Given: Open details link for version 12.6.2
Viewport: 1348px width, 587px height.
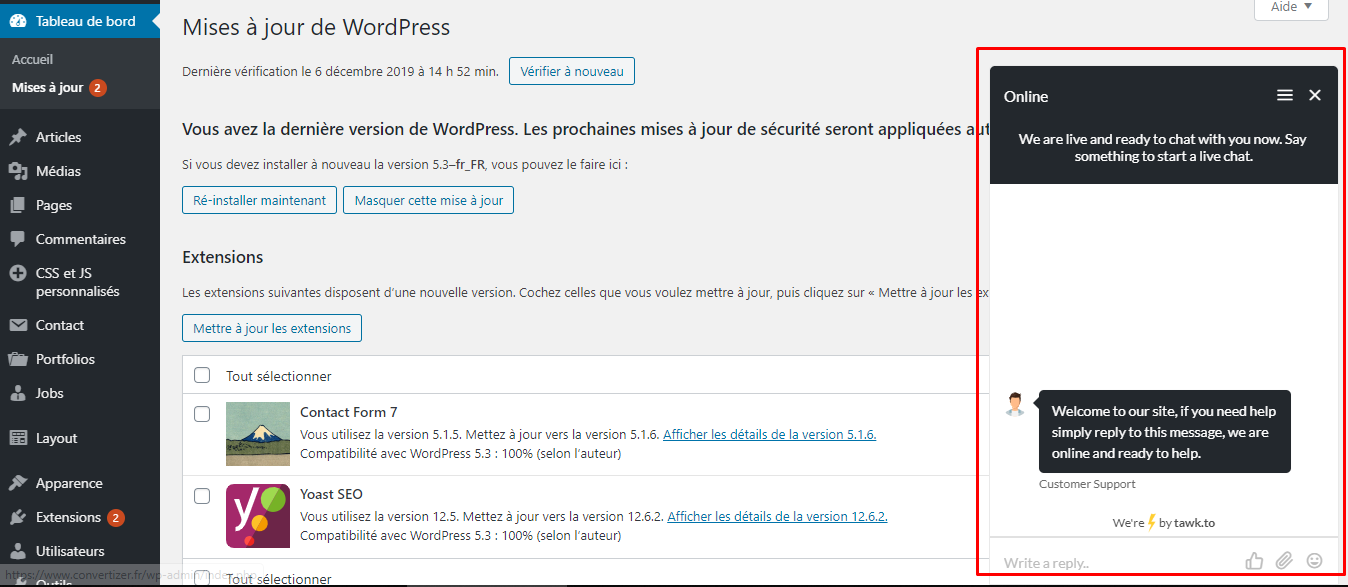Looking at the screenshot, I should pyautogui.click(x=778, y=516).
